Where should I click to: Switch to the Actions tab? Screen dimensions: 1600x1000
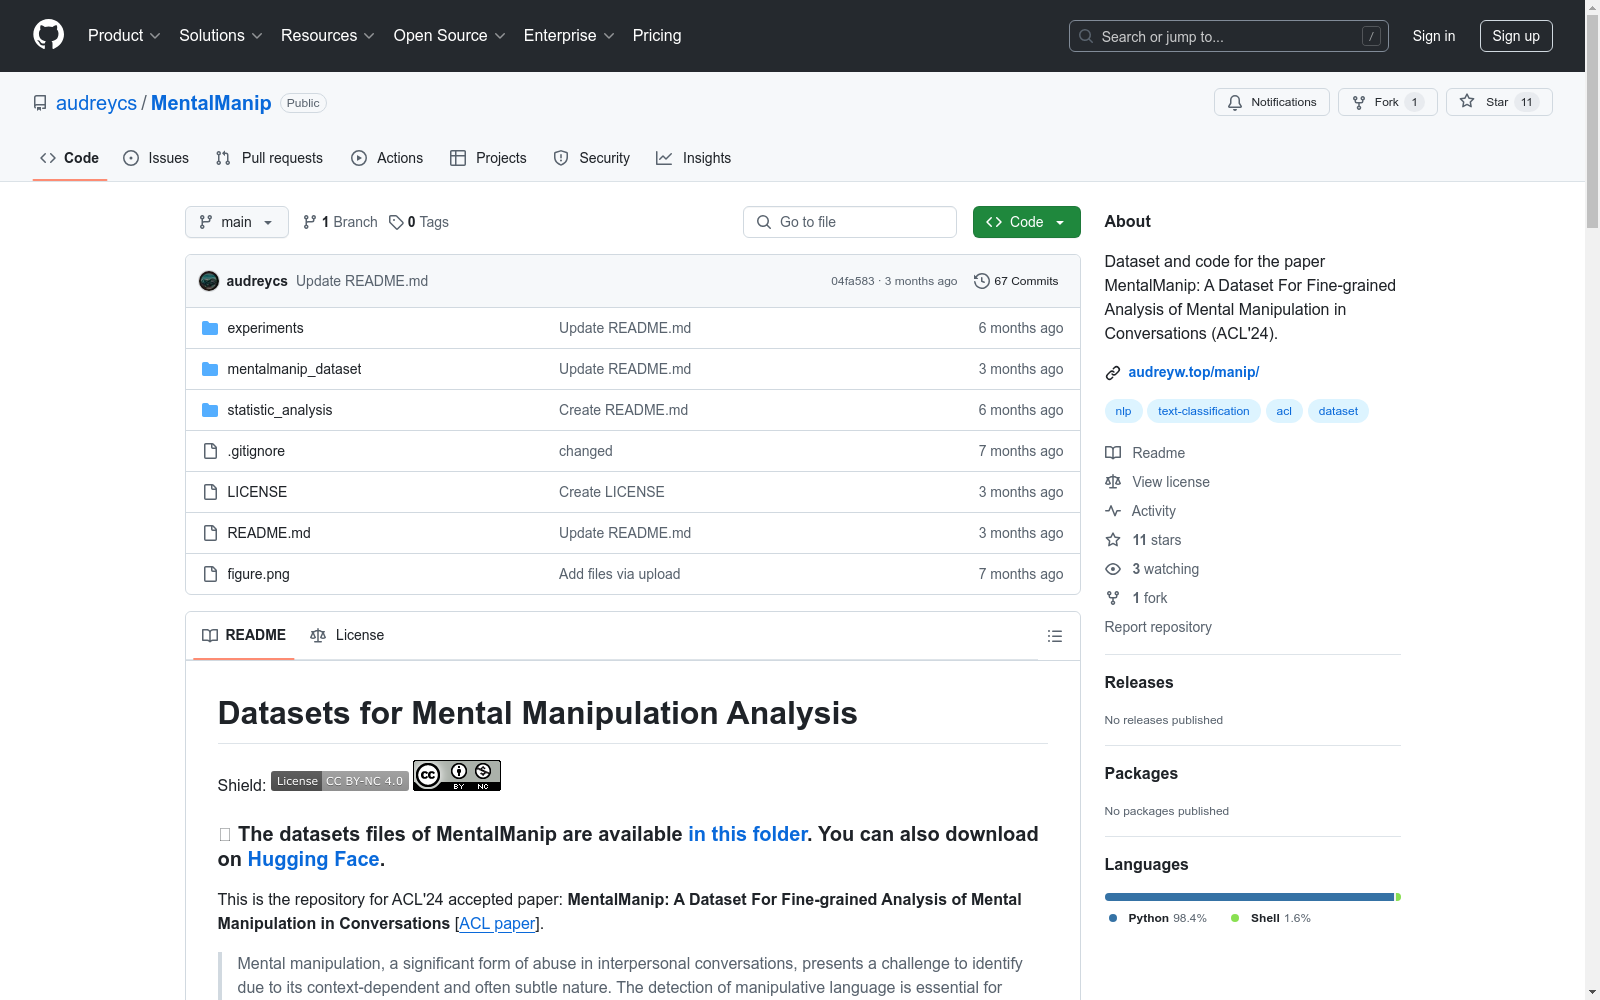(387, 158)
